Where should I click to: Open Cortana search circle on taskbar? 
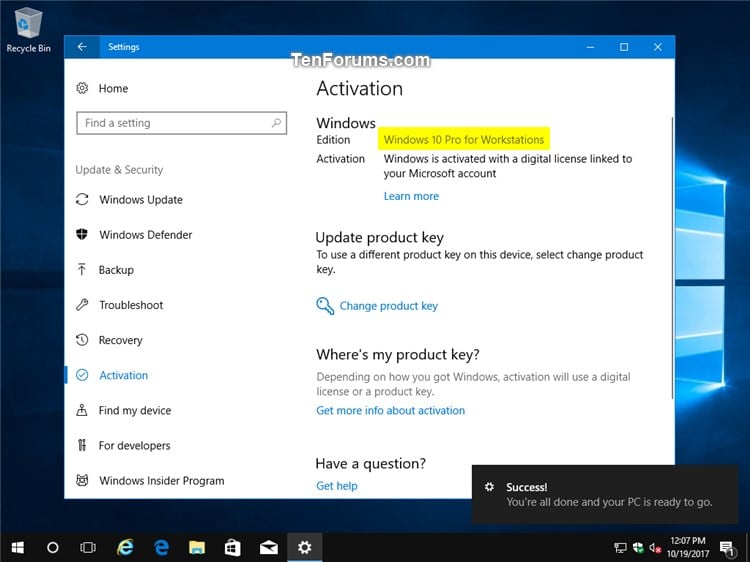53,547
